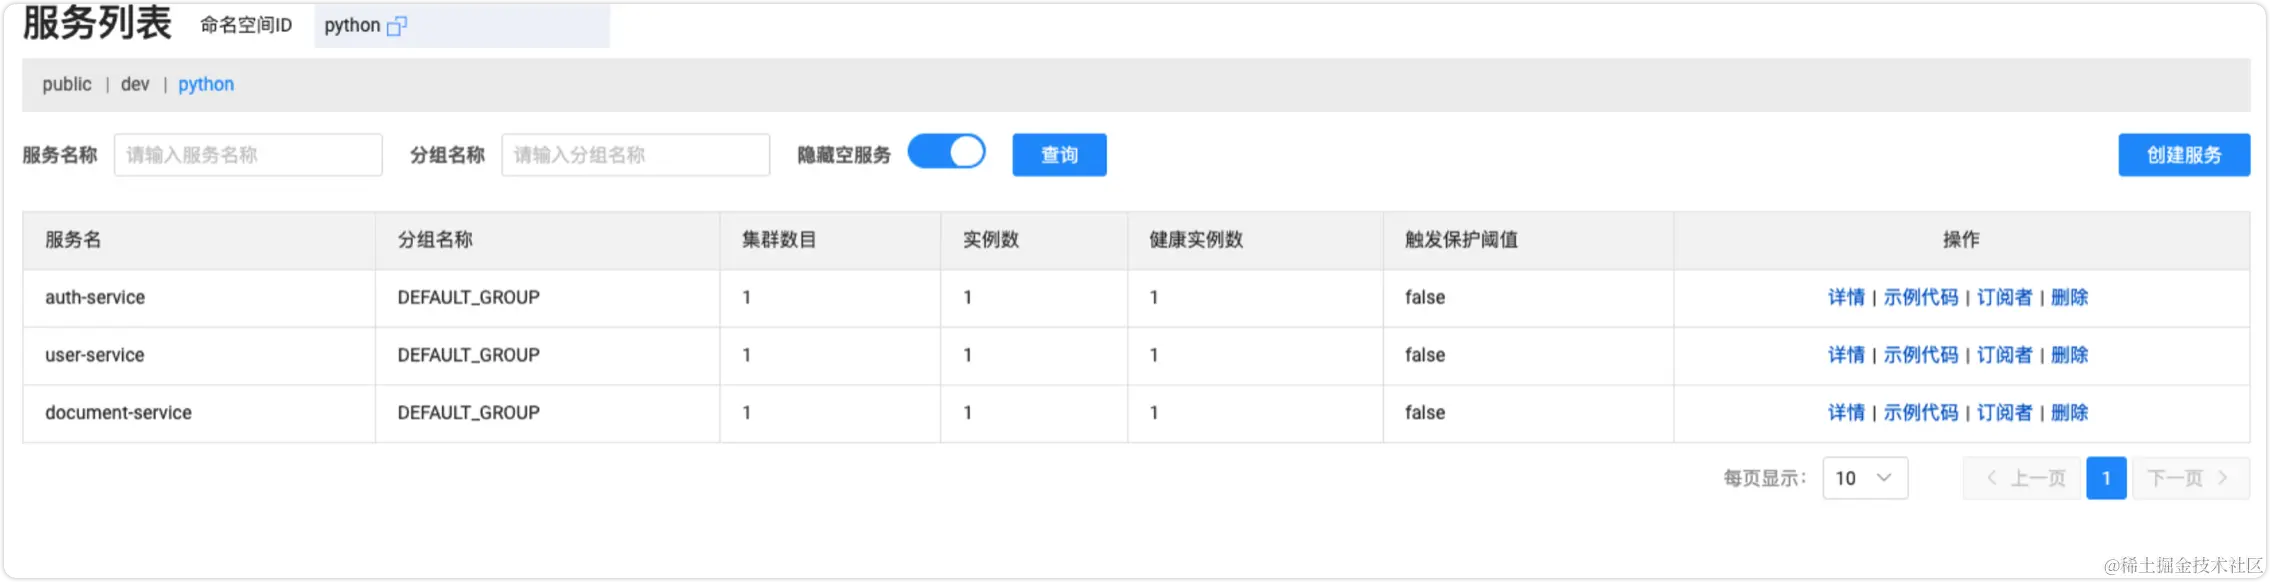This screenshot has height=582, width=2270.
Task: Click false threshold value in auth-service row
Action: point(1425,297)
